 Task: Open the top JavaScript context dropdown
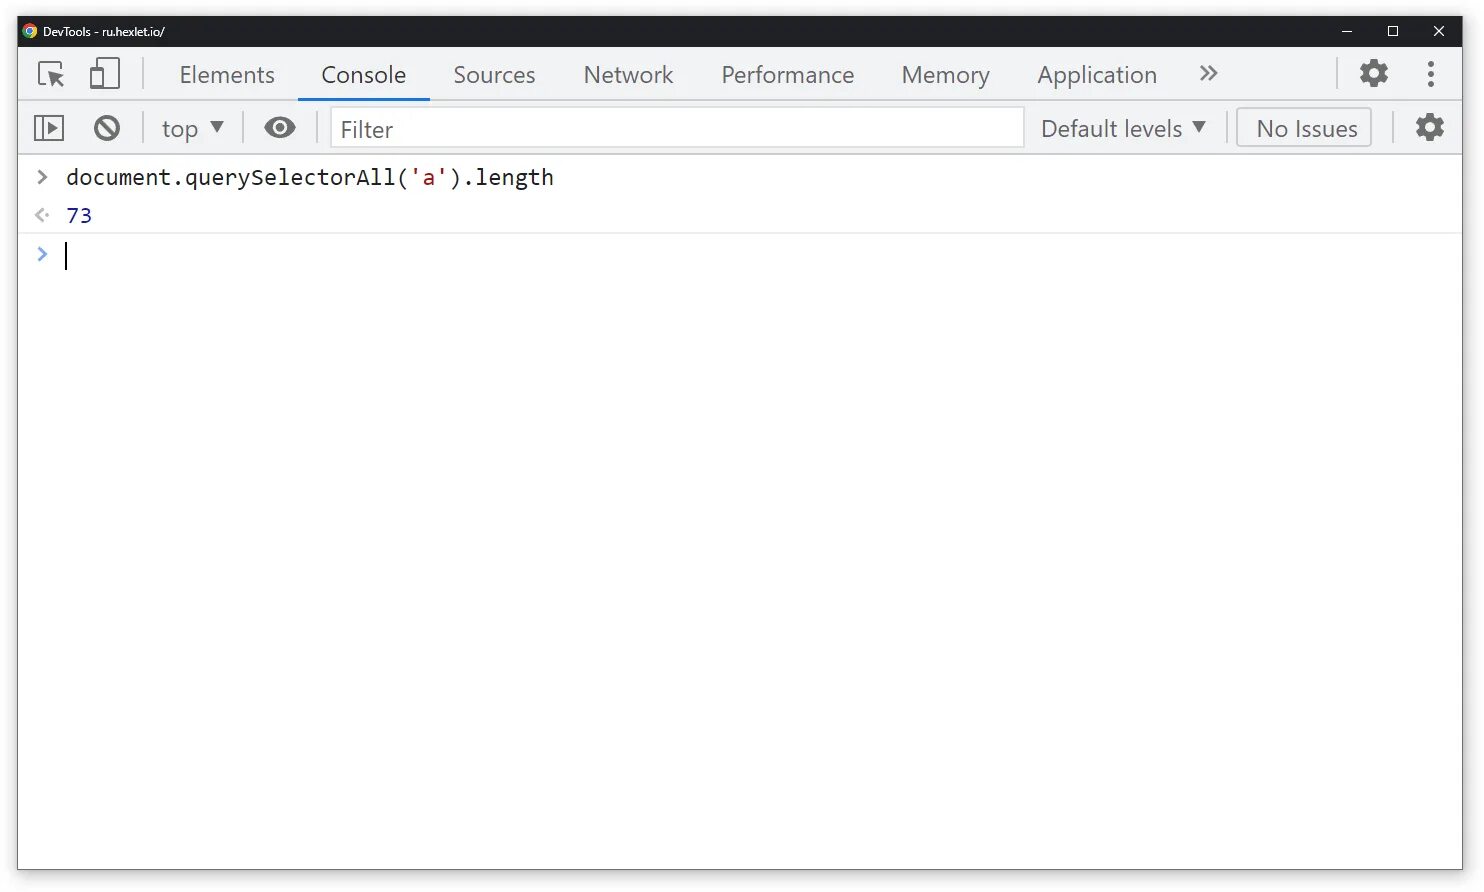coord(193,128)
